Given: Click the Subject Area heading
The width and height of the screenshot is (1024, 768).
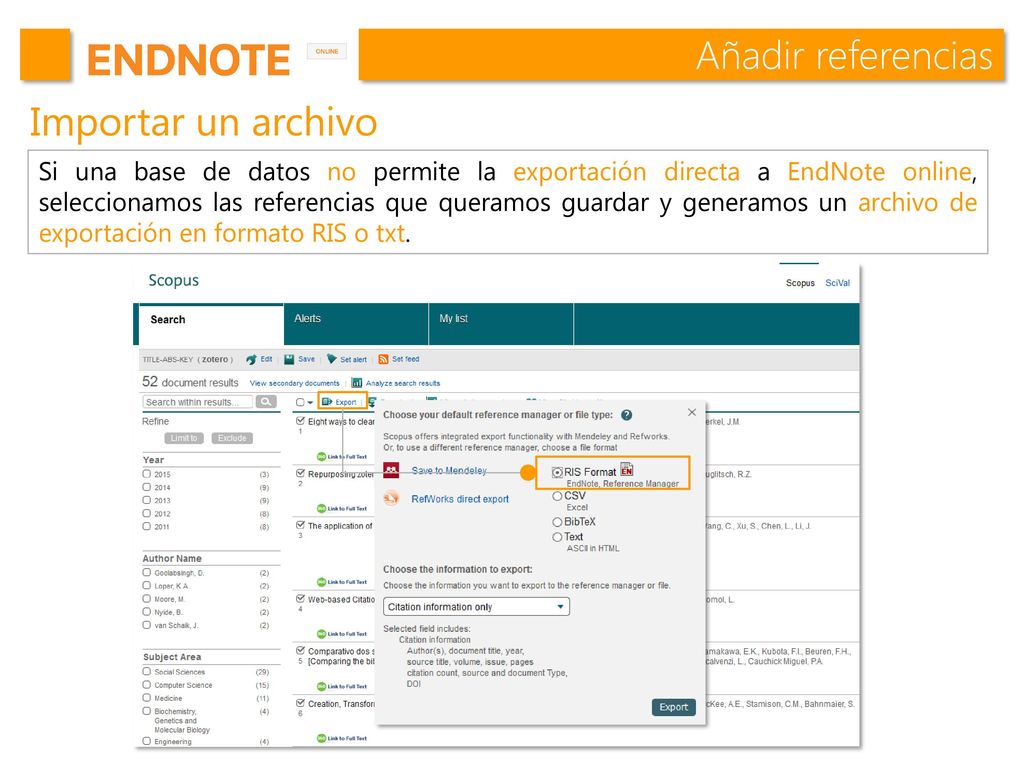Looking at the screenshot, I should [172, 657].
